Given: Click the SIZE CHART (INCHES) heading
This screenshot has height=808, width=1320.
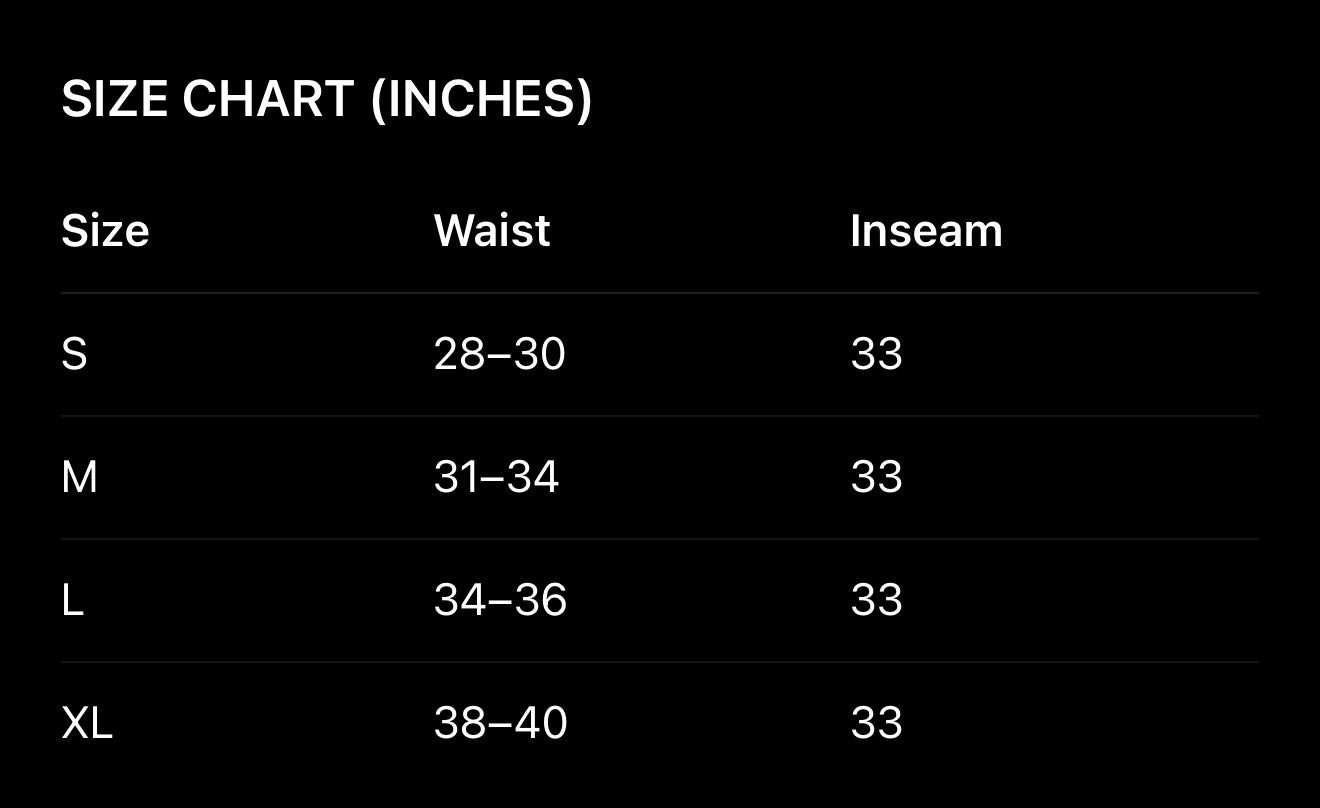Looking at the screenshot, I should [326, 99].
